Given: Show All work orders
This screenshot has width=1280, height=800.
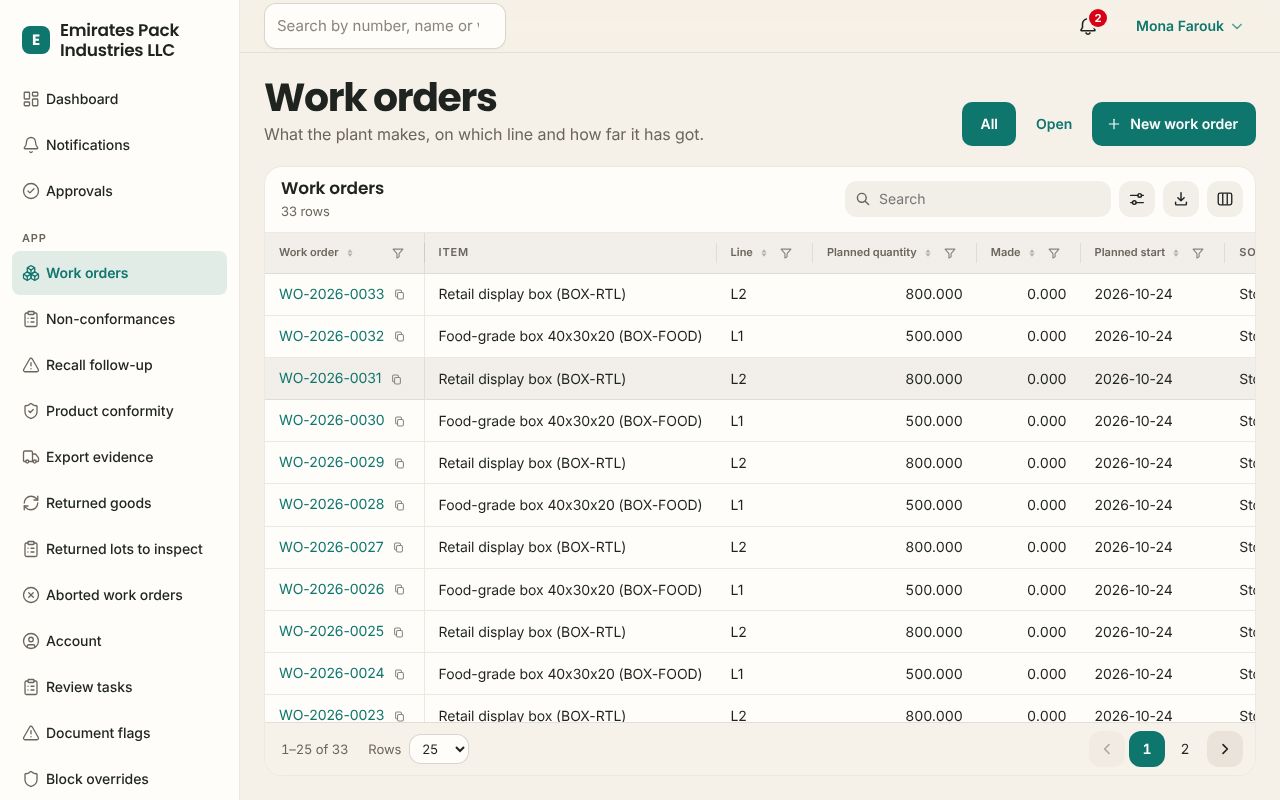Looking at the screenshot, I should tap(989, 124).
